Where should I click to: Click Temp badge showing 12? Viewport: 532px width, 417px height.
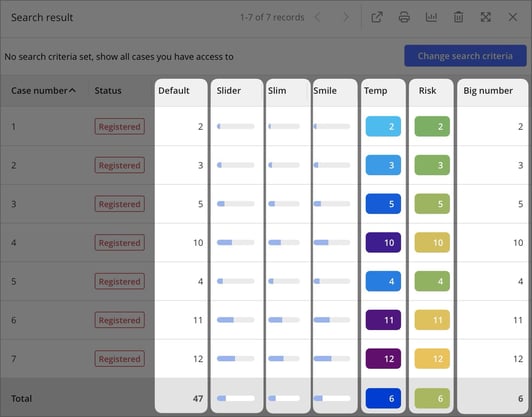383,359
